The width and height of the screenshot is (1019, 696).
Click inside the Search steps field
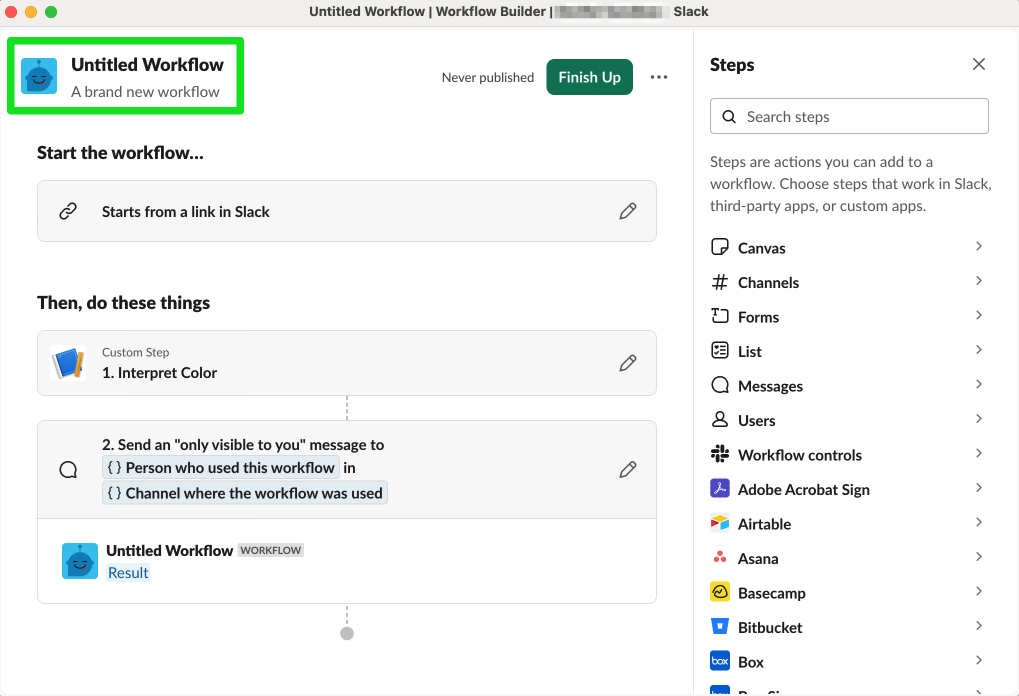tap(848, 116)
